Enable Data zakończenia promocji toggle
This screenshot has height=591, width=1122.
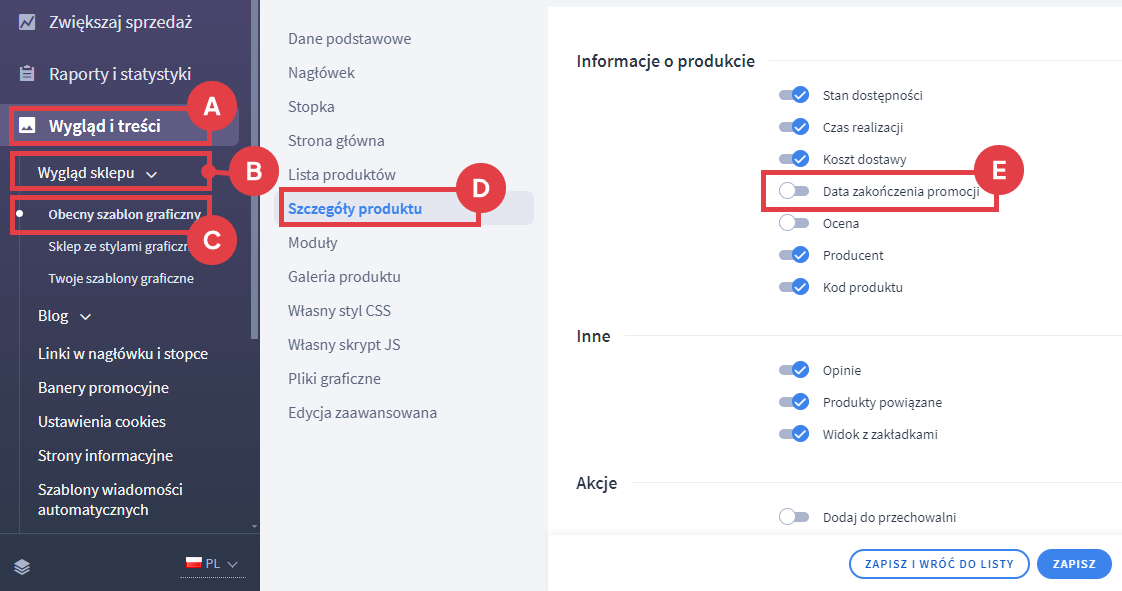793,191
